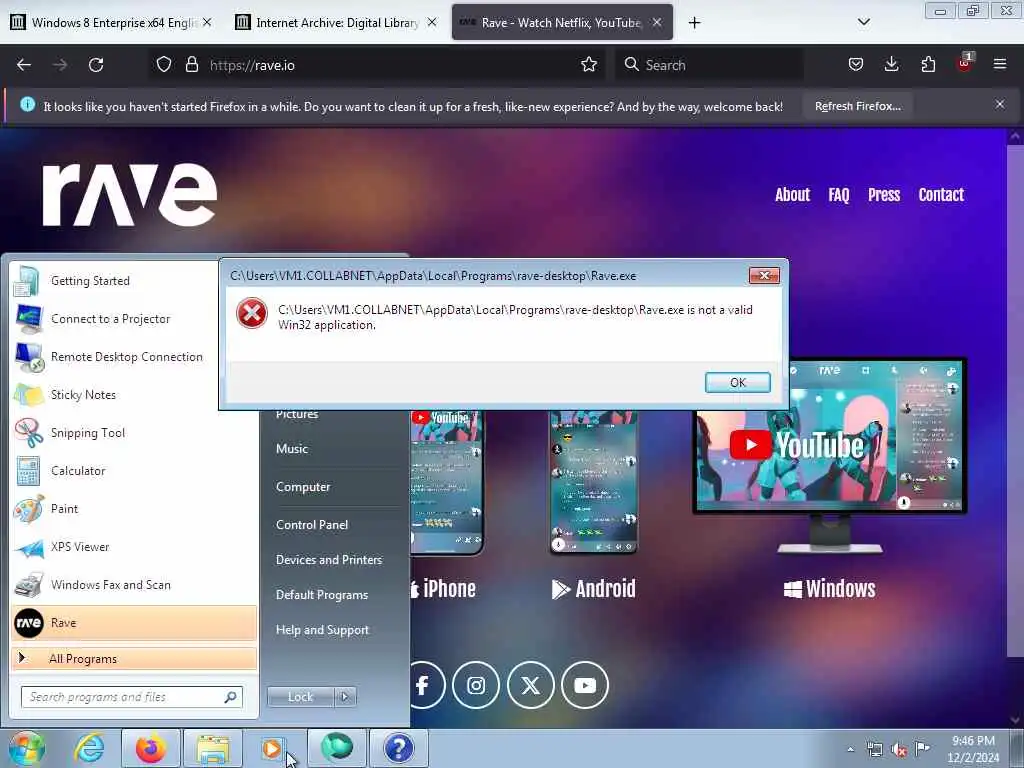Open Rave's YouTube social icon

[x=584, y=685]
